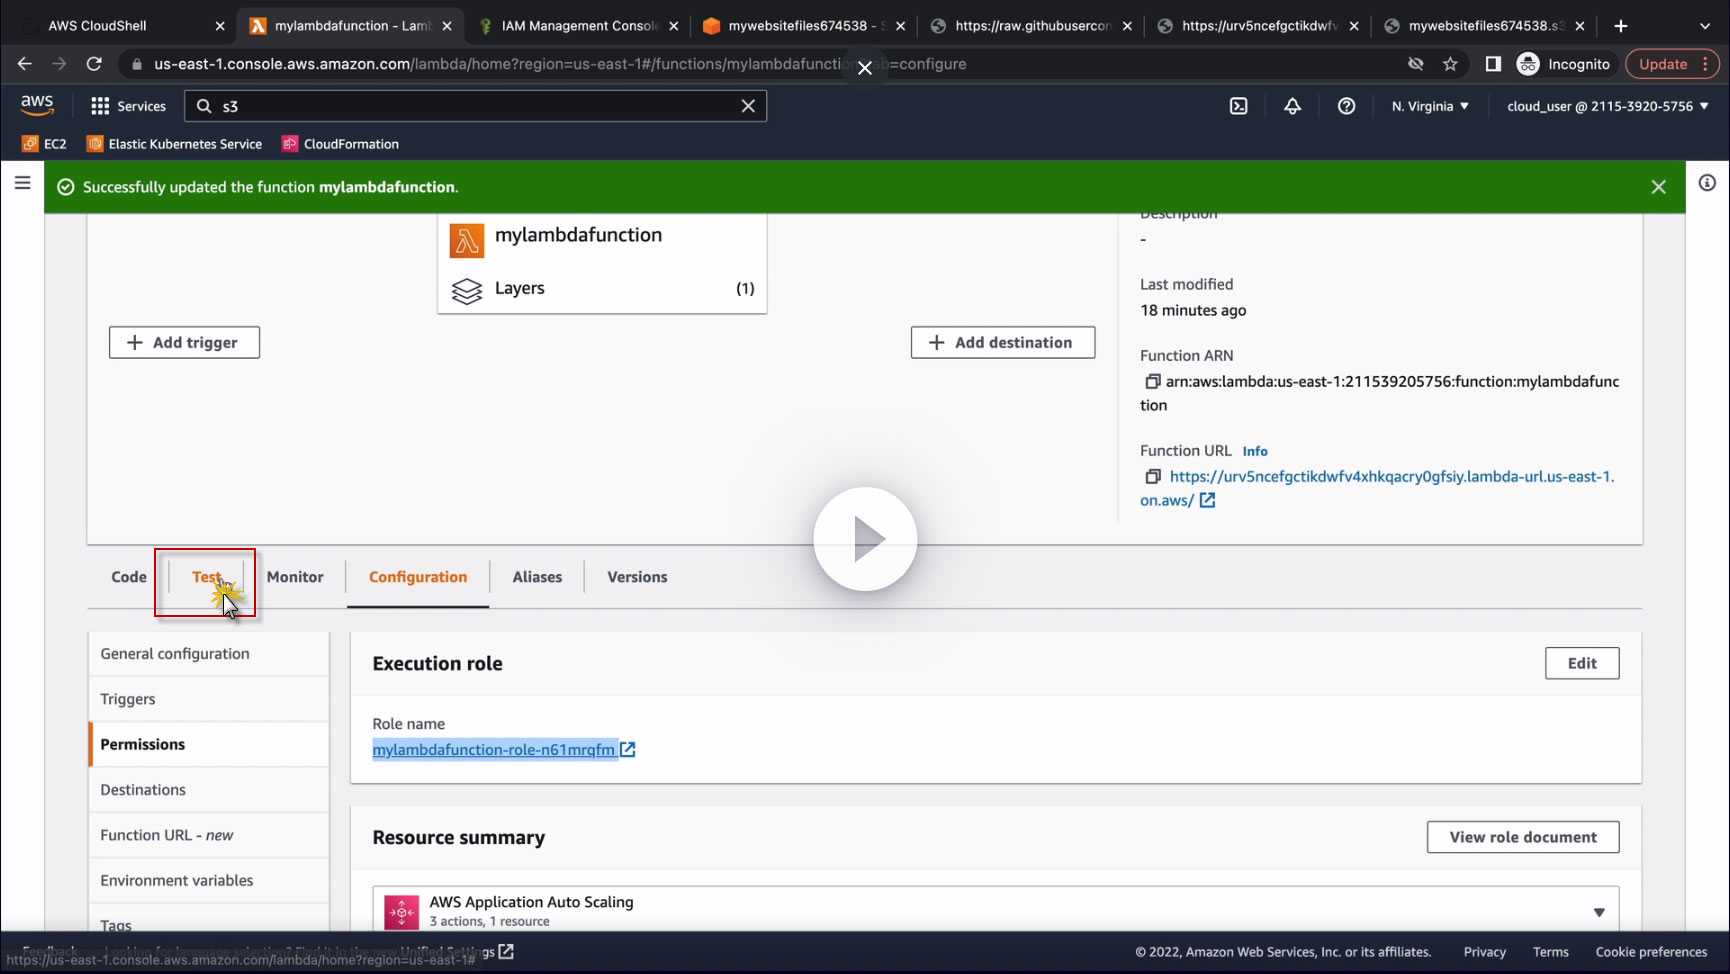Bookmark this page with the star icon

pos(1450,64)
